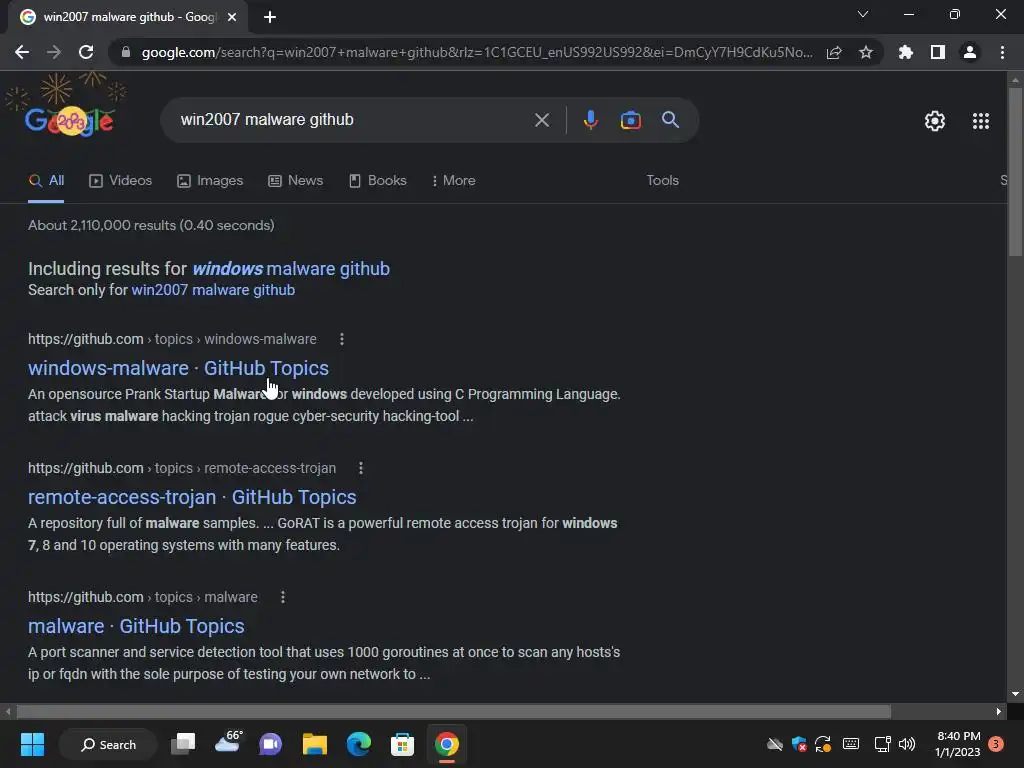Screen dimensions: 1024x768
Task: Toggle the Chrome side panel
Action: (x=938, y=52)
